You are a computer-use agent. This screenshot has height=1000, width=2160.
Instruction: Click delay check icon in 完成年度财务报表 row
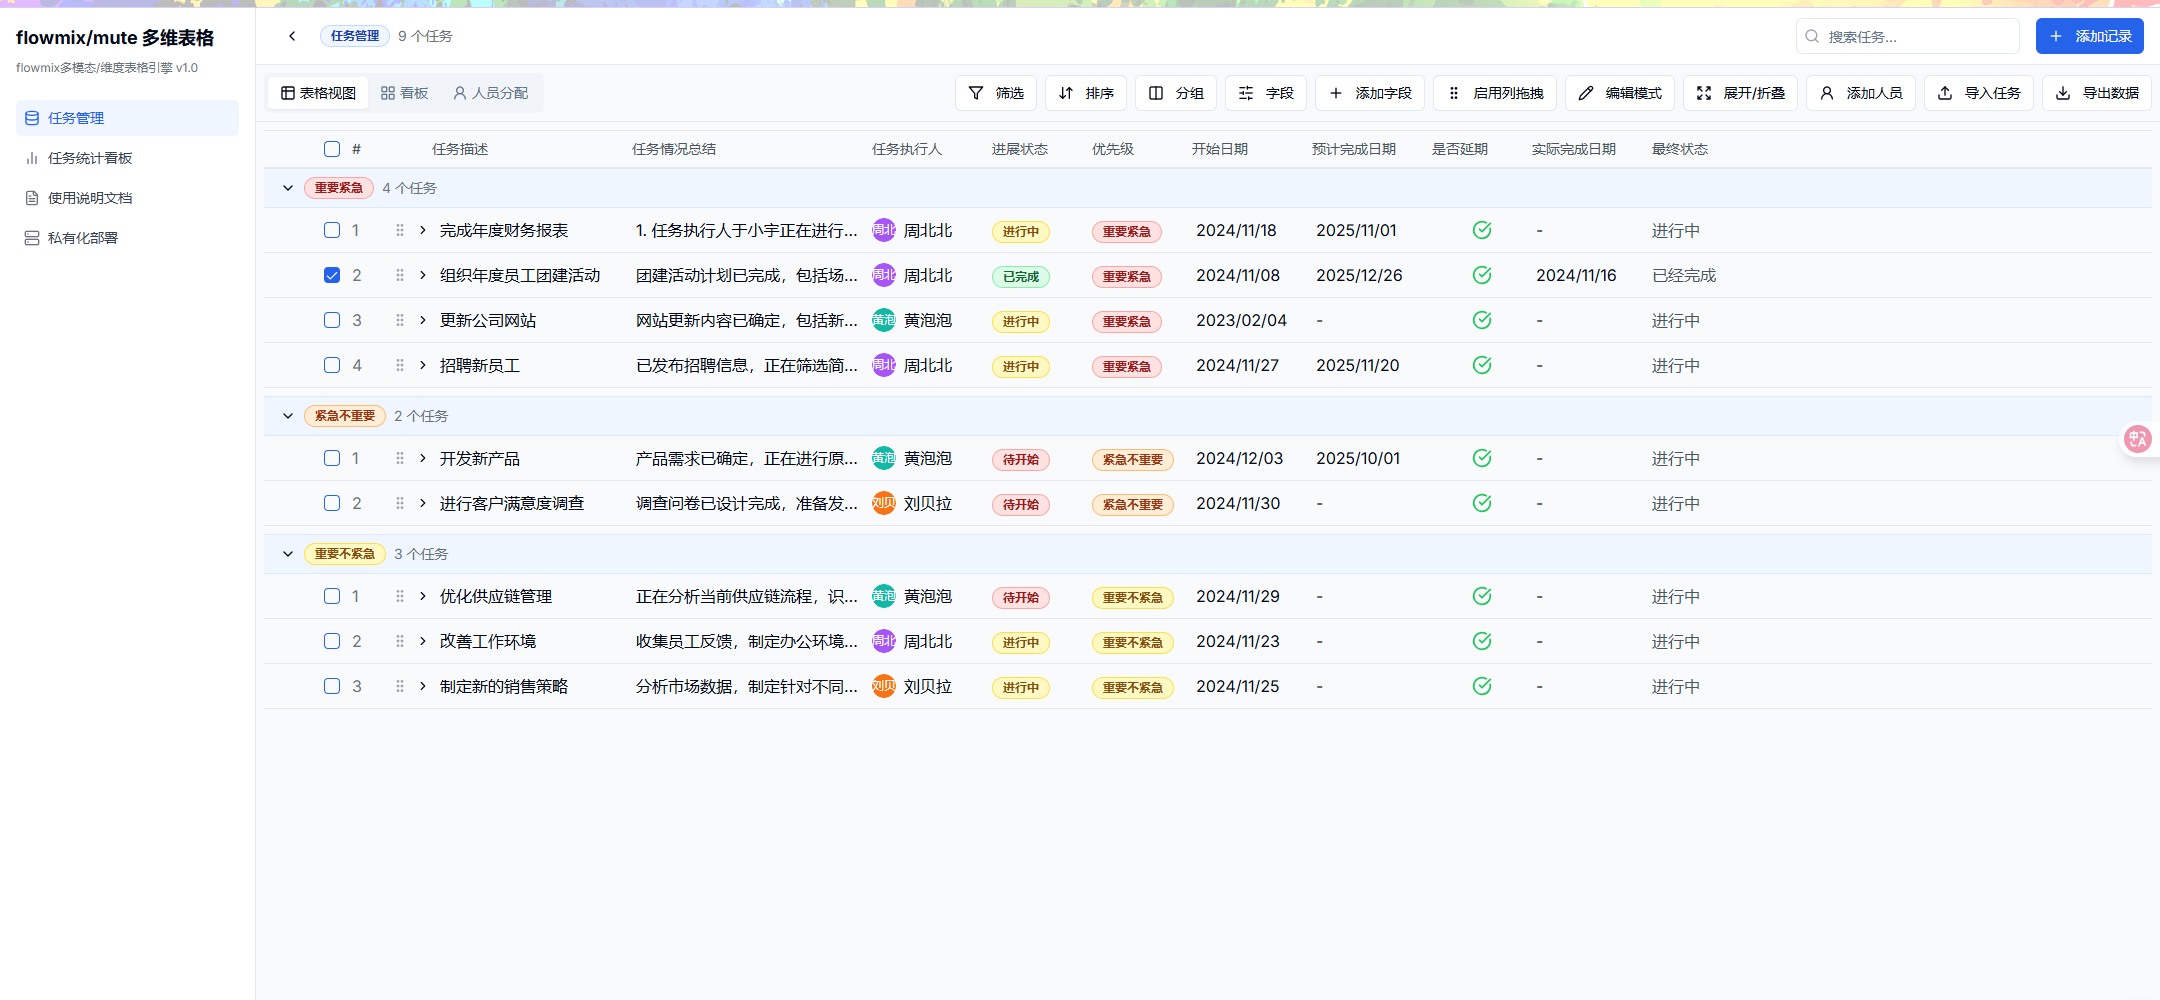[1482, 230]
